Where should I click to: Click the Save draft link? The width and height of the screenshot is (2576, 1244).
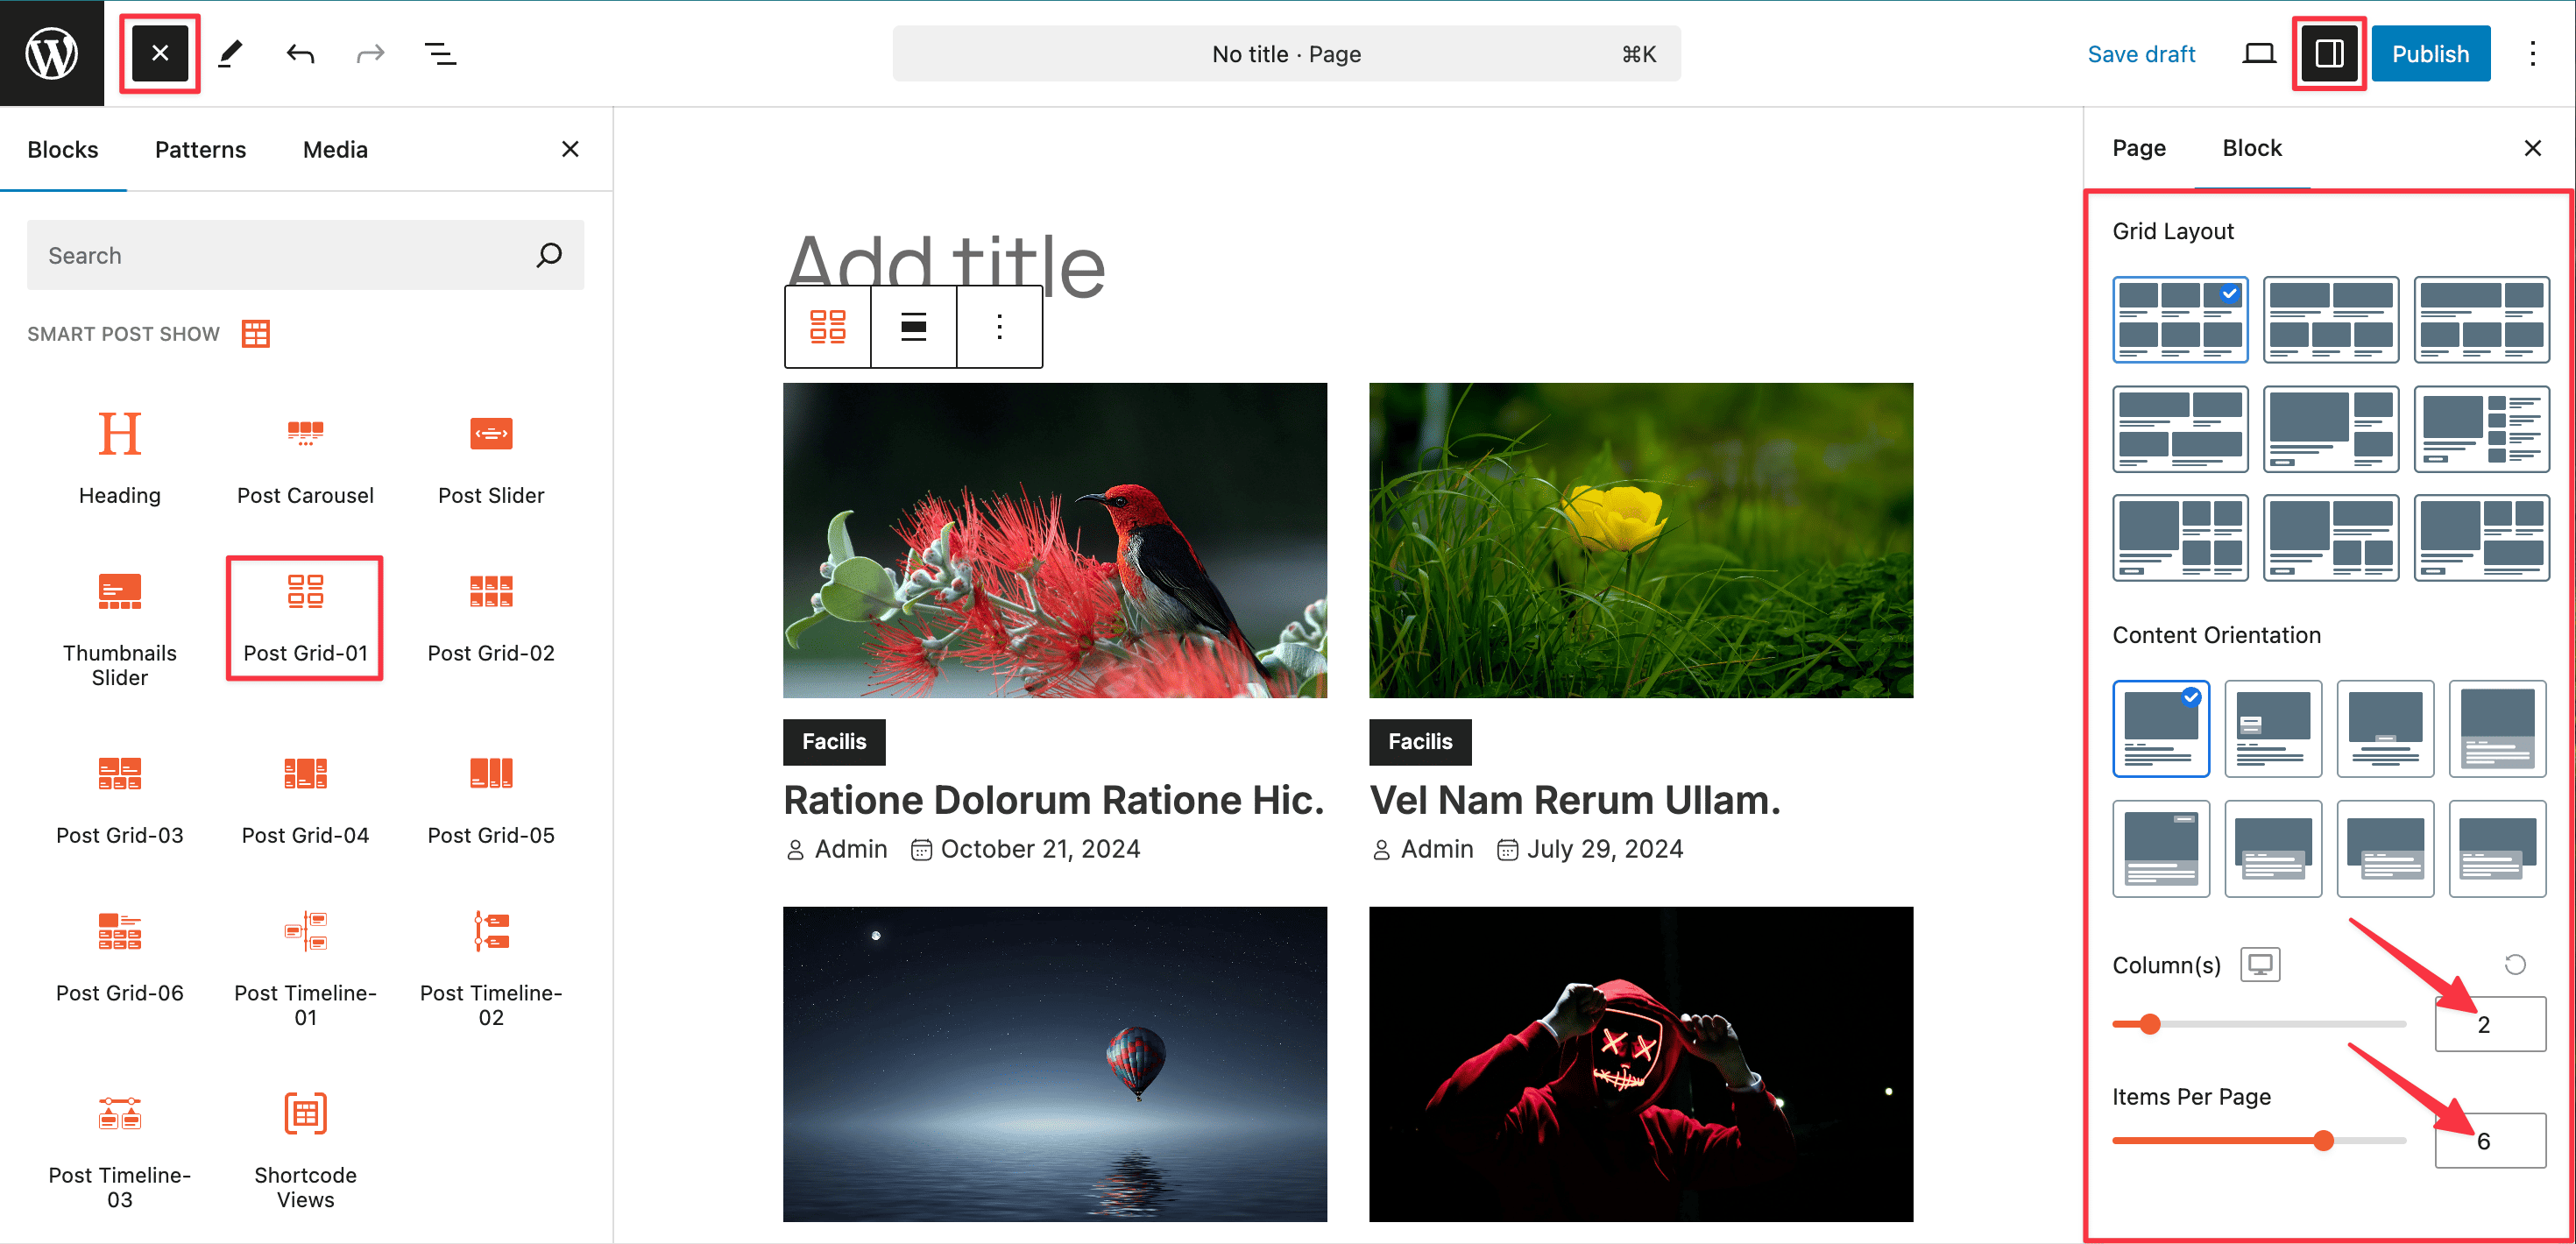pos(2141,54)
